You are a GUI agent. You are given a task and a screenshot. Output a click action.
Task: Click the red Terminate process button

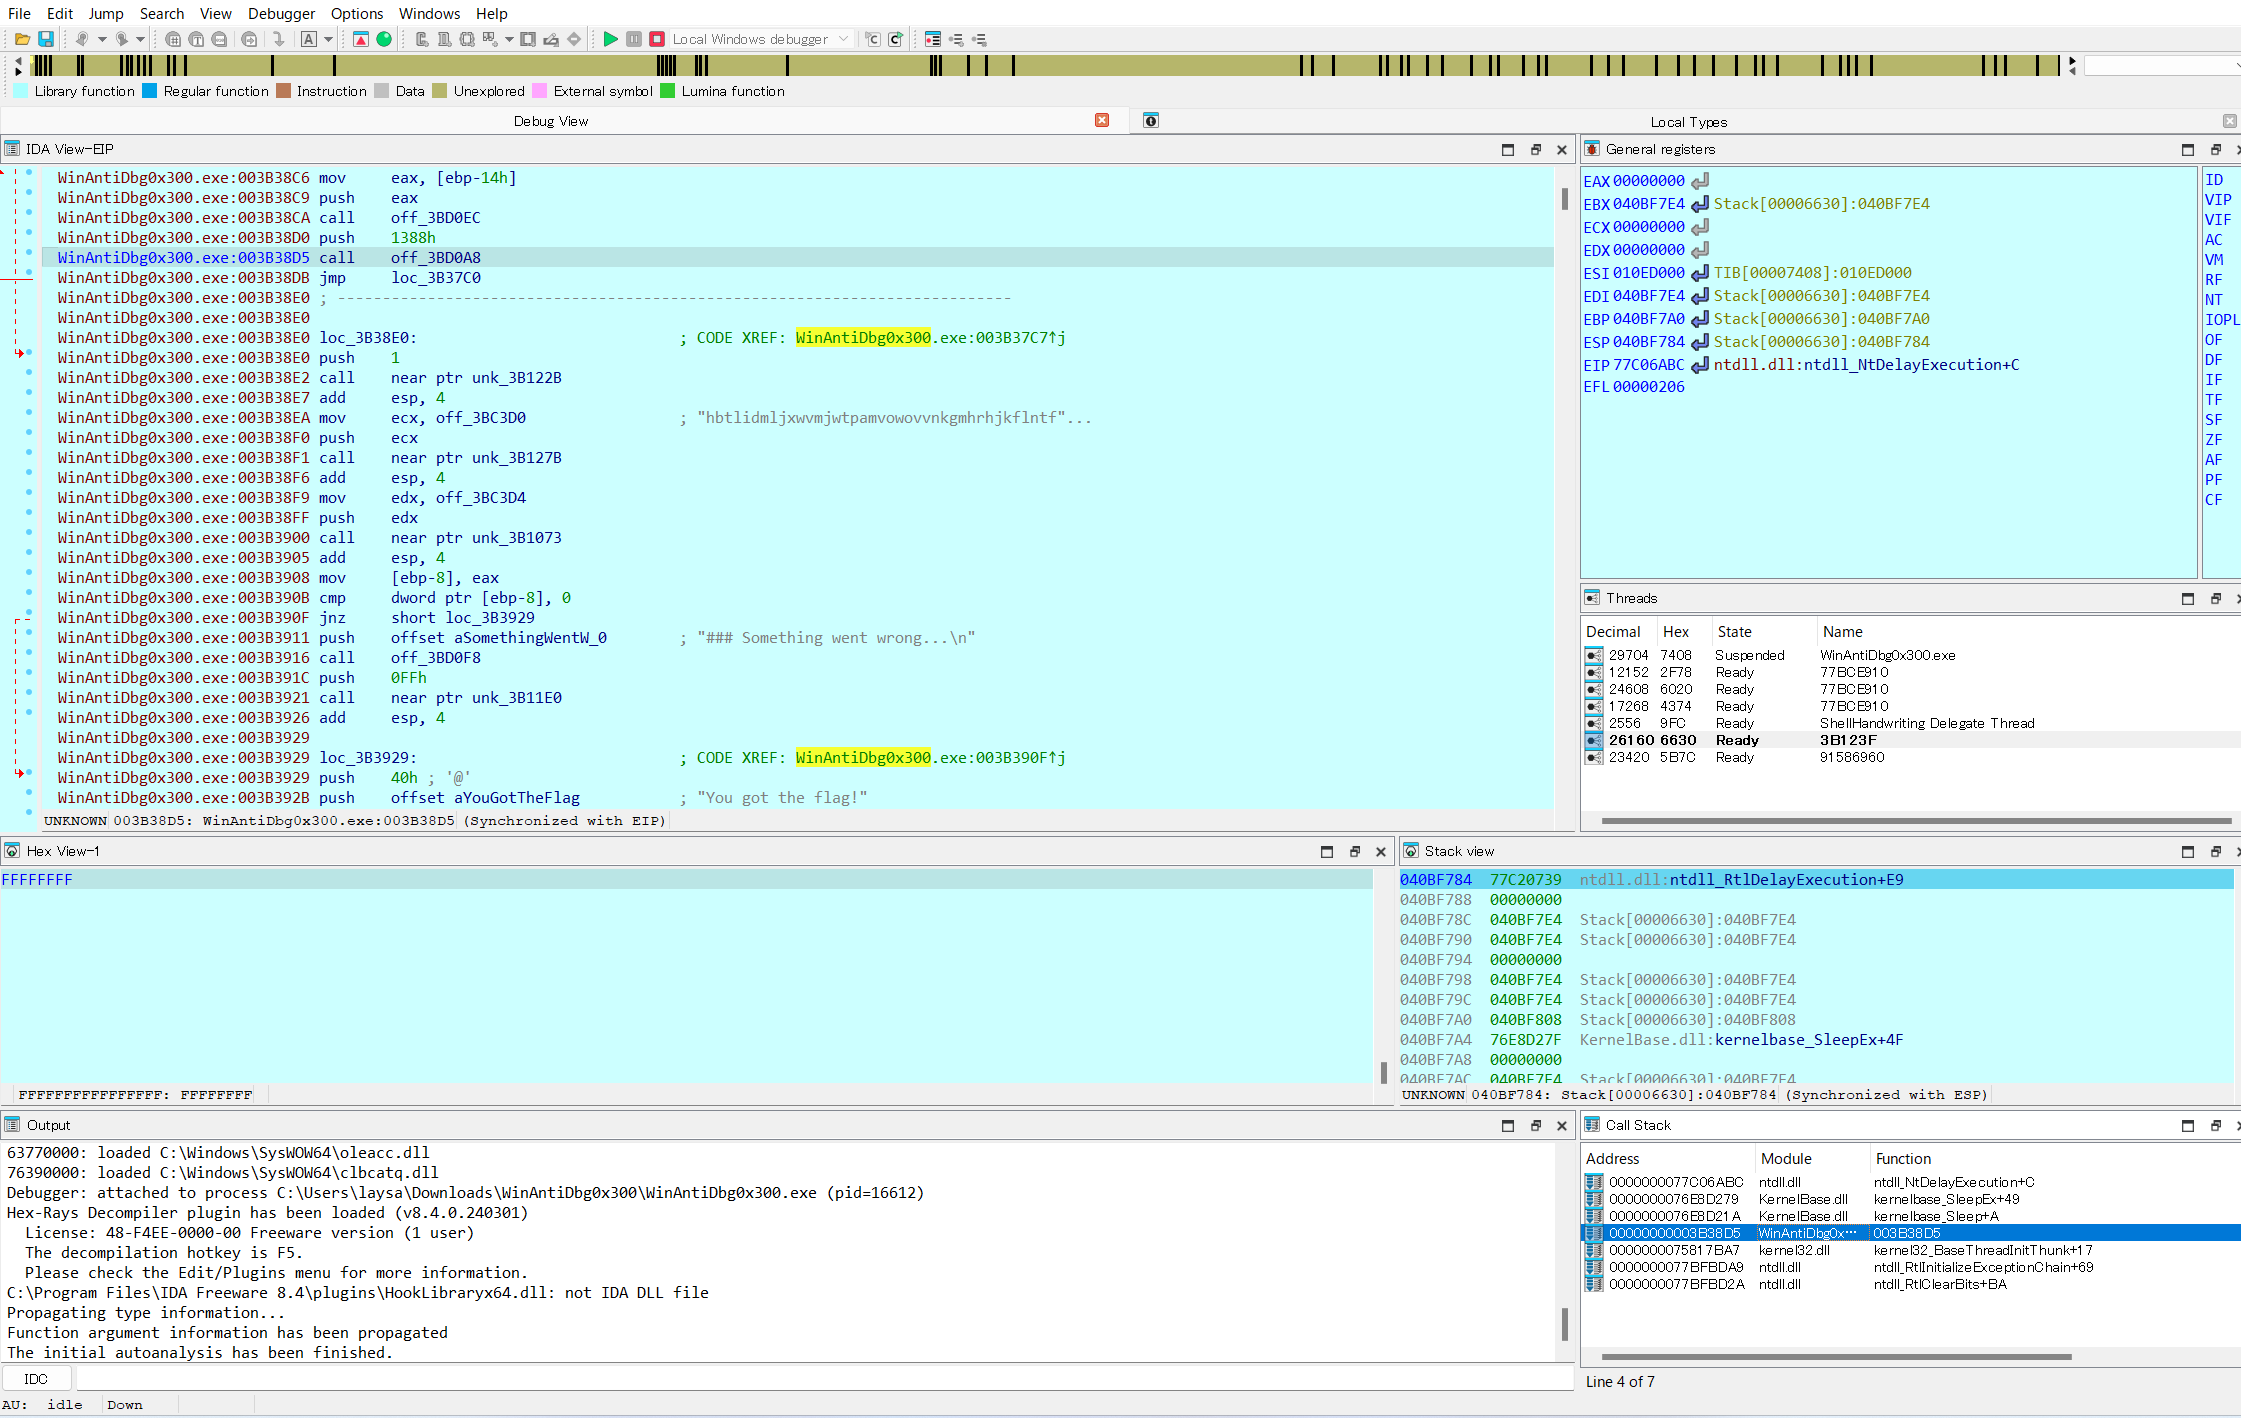[x=657, y=39]
